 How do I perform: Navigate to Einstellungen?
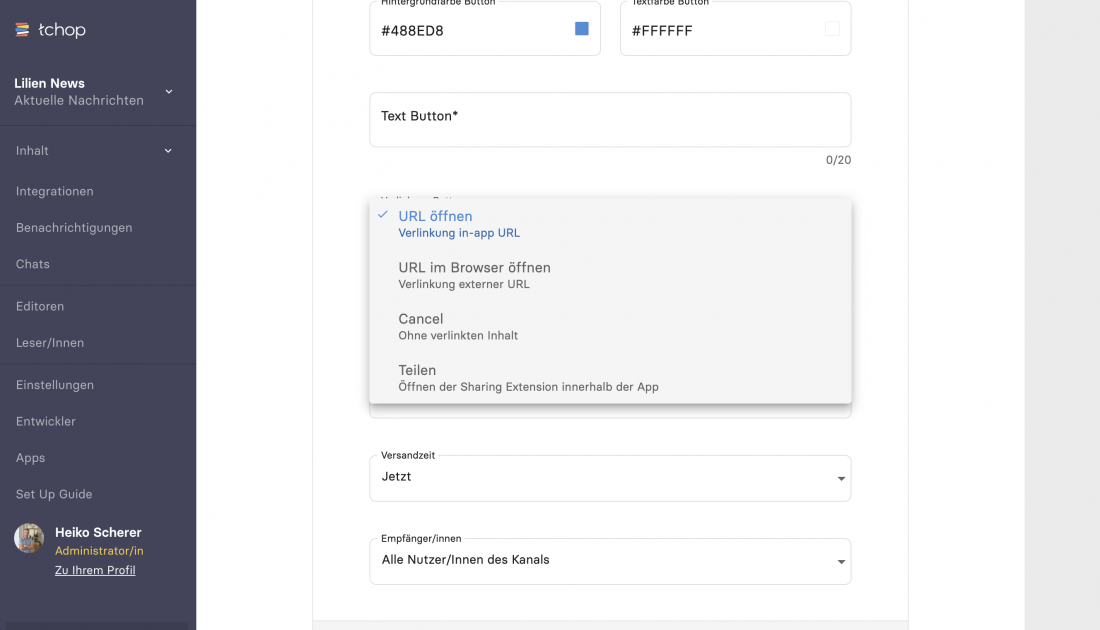[55, 385]
